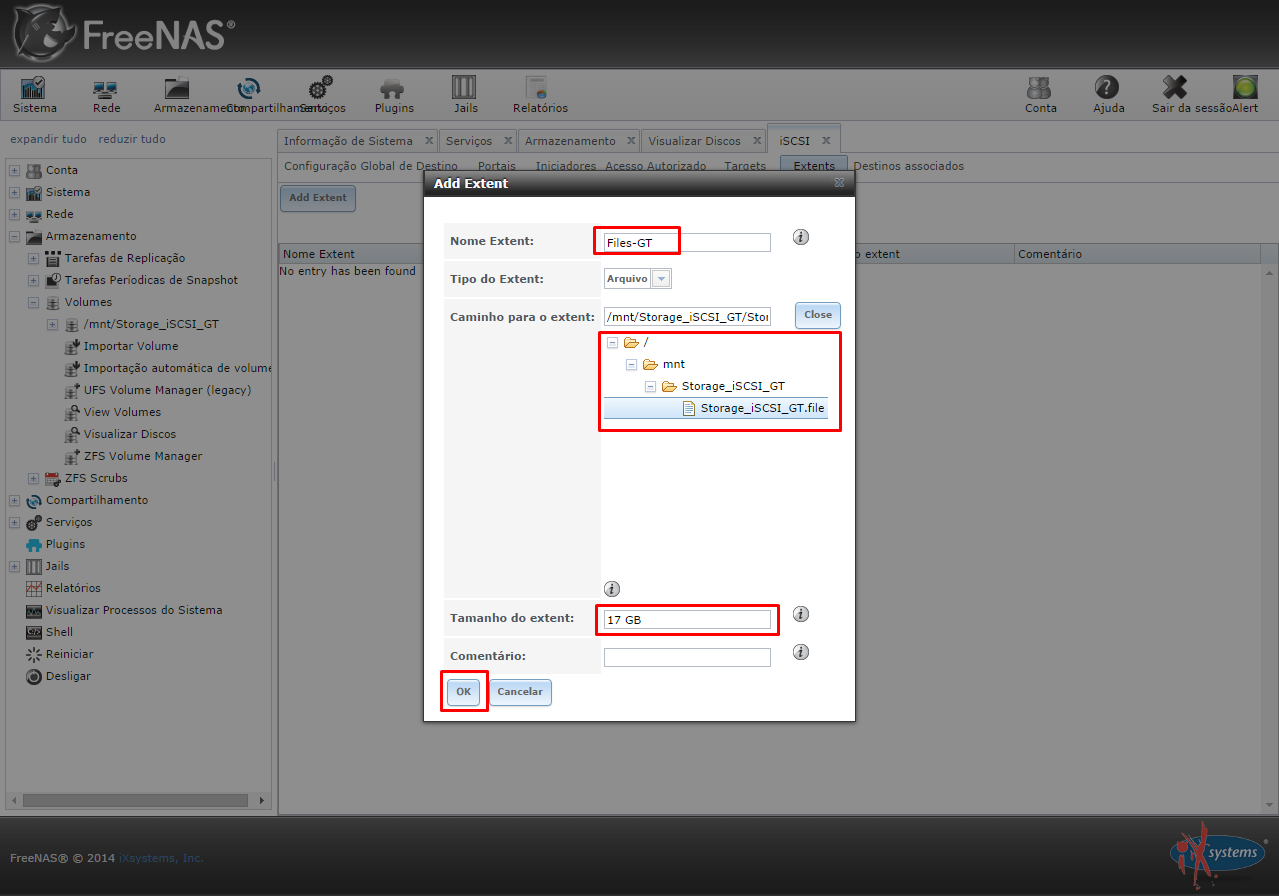Click info icon beside Nome Extent field
Viewport: 1279px width, 896px height.
click(800, 237)
